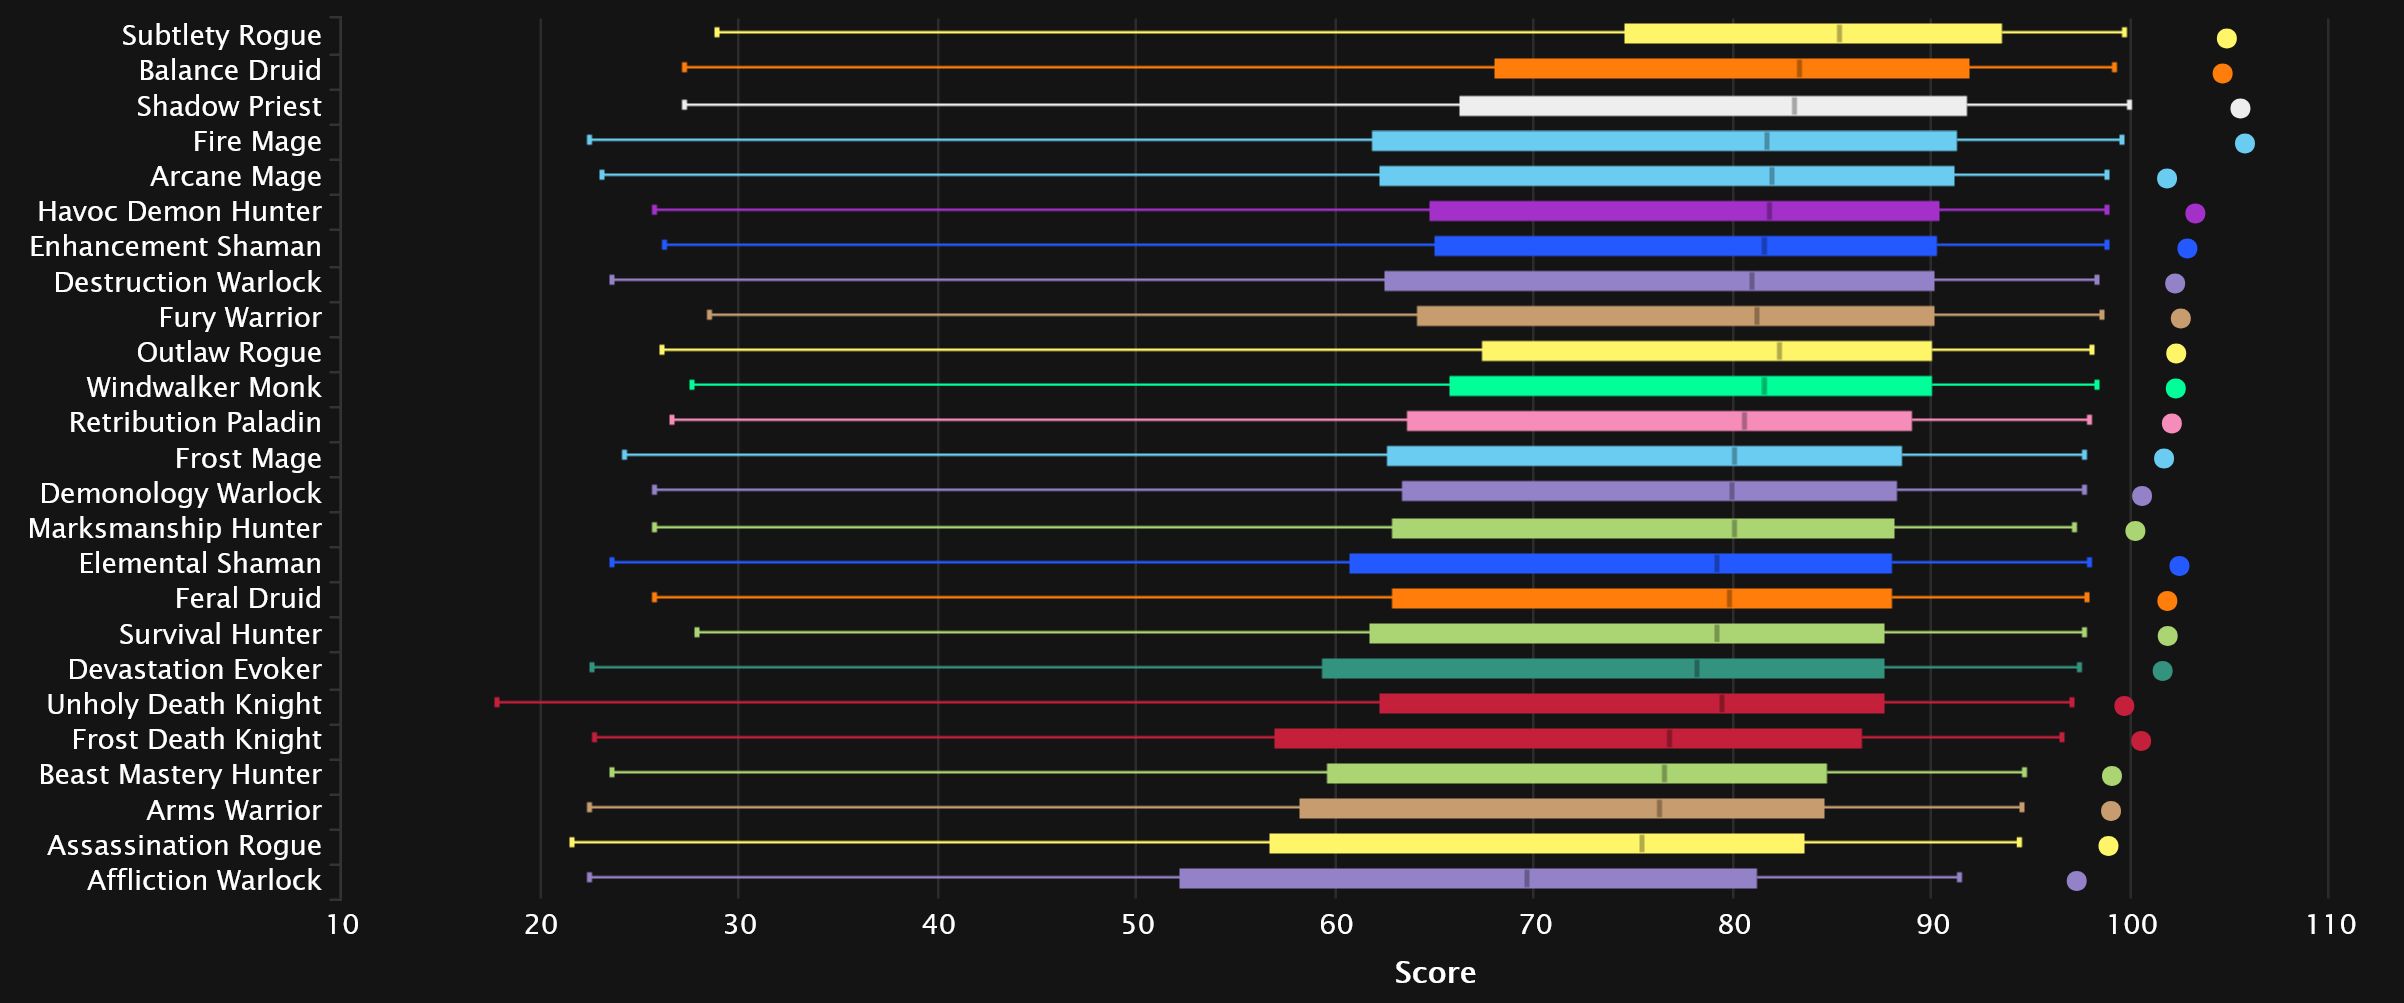Click the Retribution Paladin outlier dot
Screen dimensions: 2404x1003
pos(2171,424)
